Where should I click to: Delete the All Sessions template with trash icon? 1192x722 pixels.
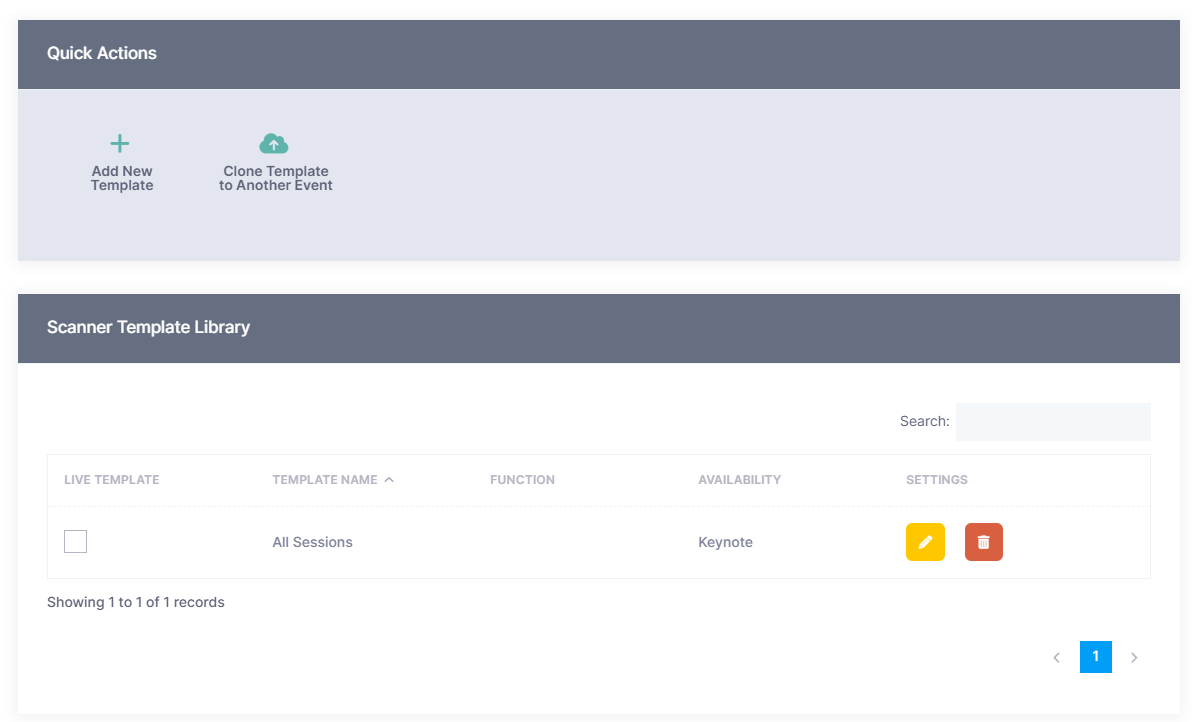point(983,542)
